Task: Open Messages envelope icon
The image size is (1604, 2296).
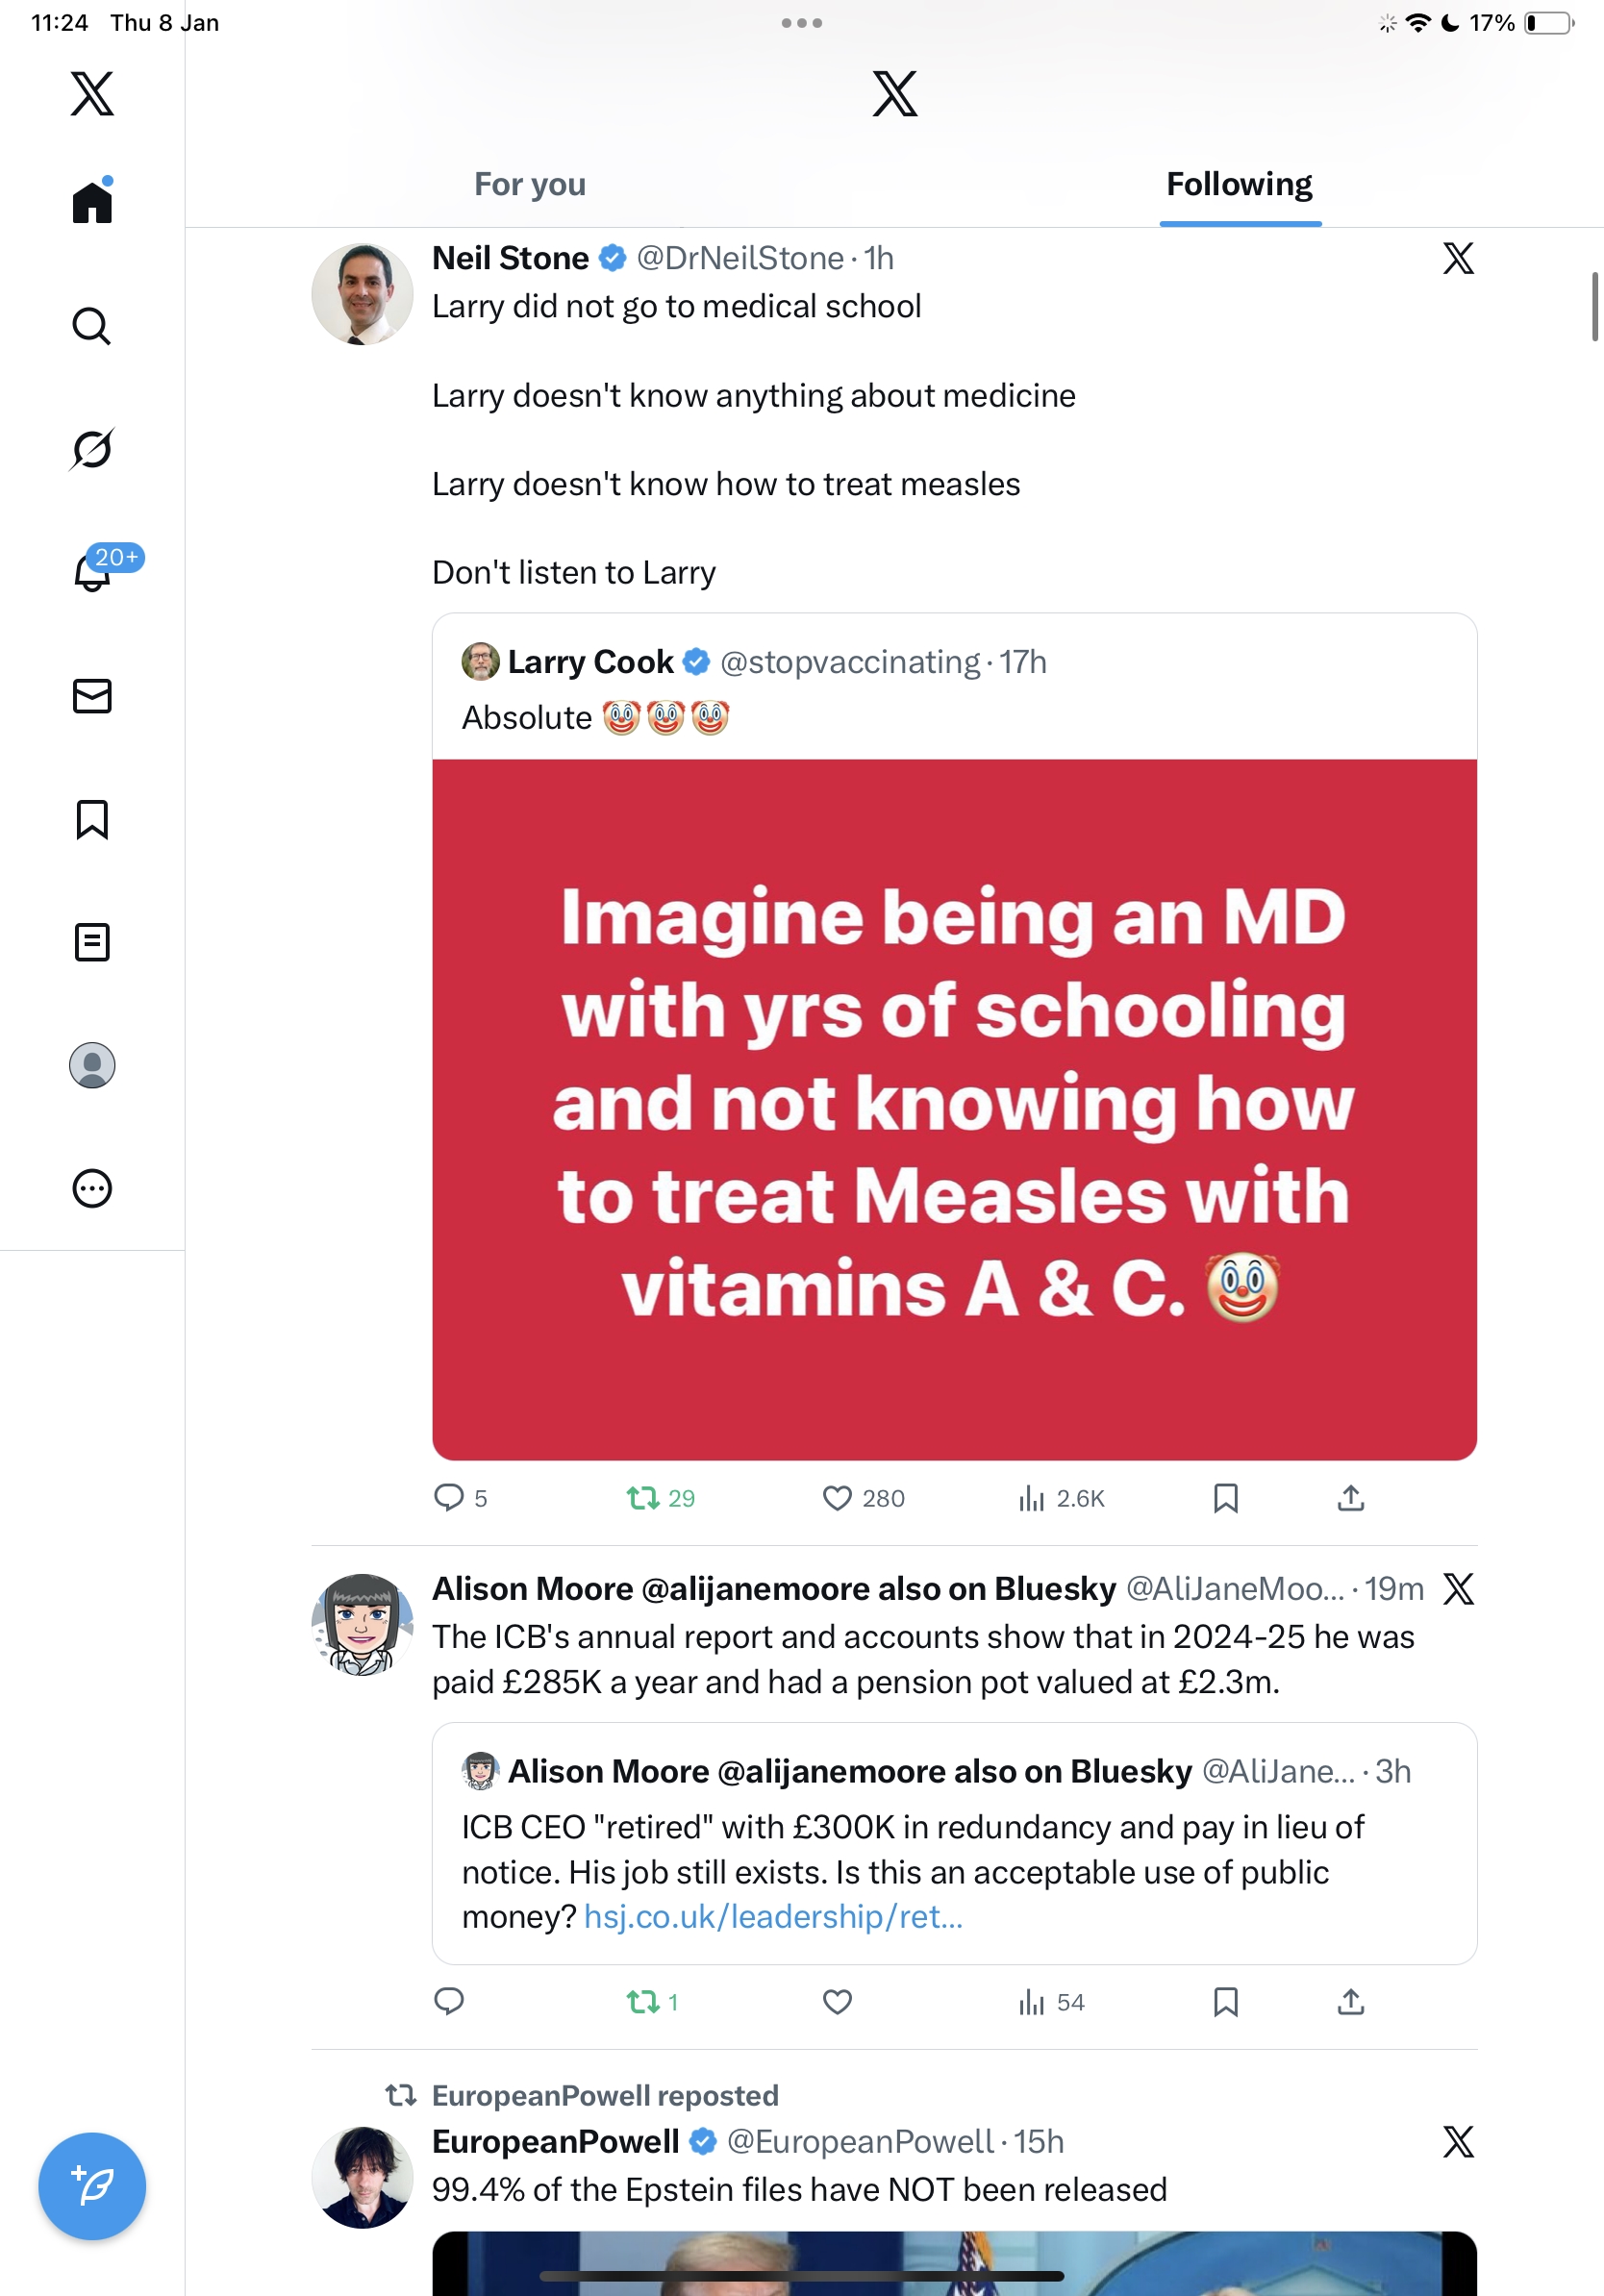Action: click(x=92, y=696)
